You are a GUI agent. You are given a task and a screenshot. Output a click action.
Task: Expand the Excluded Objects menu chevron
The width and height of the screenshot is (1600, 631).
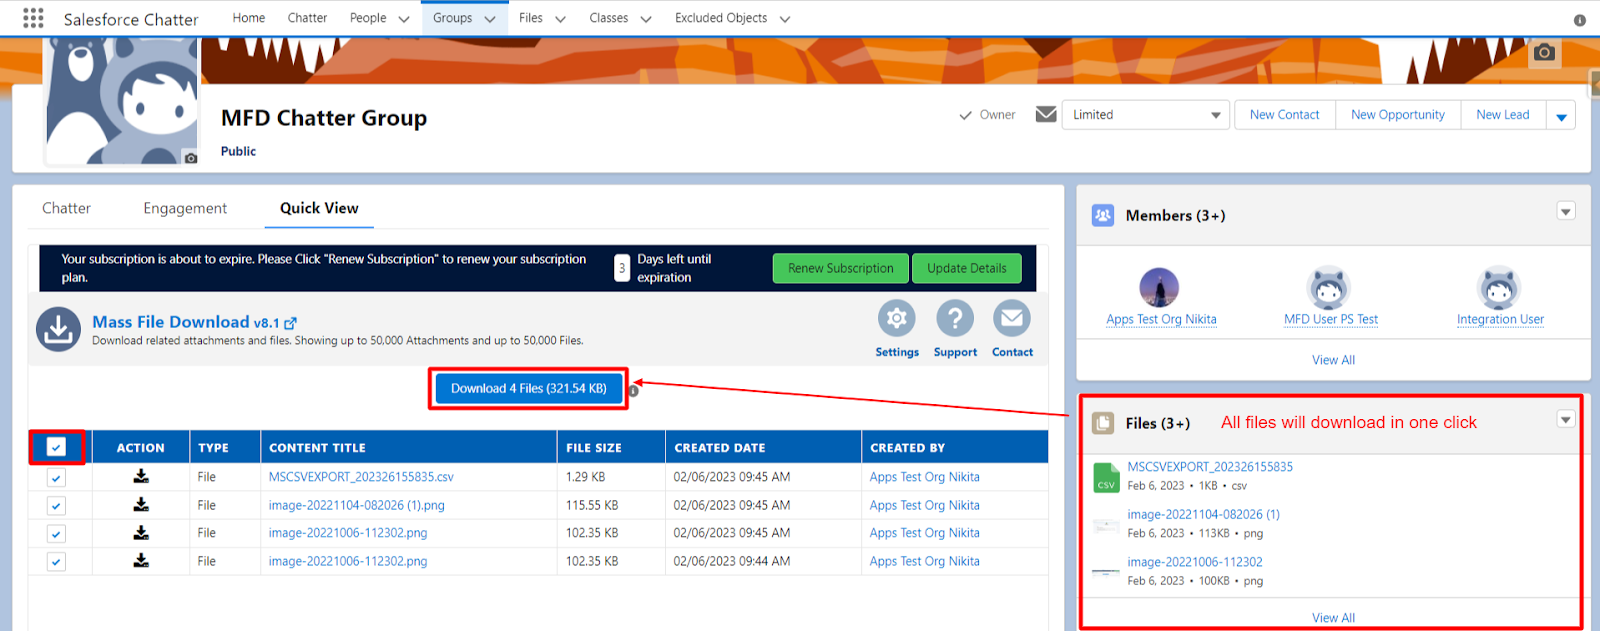785,19
